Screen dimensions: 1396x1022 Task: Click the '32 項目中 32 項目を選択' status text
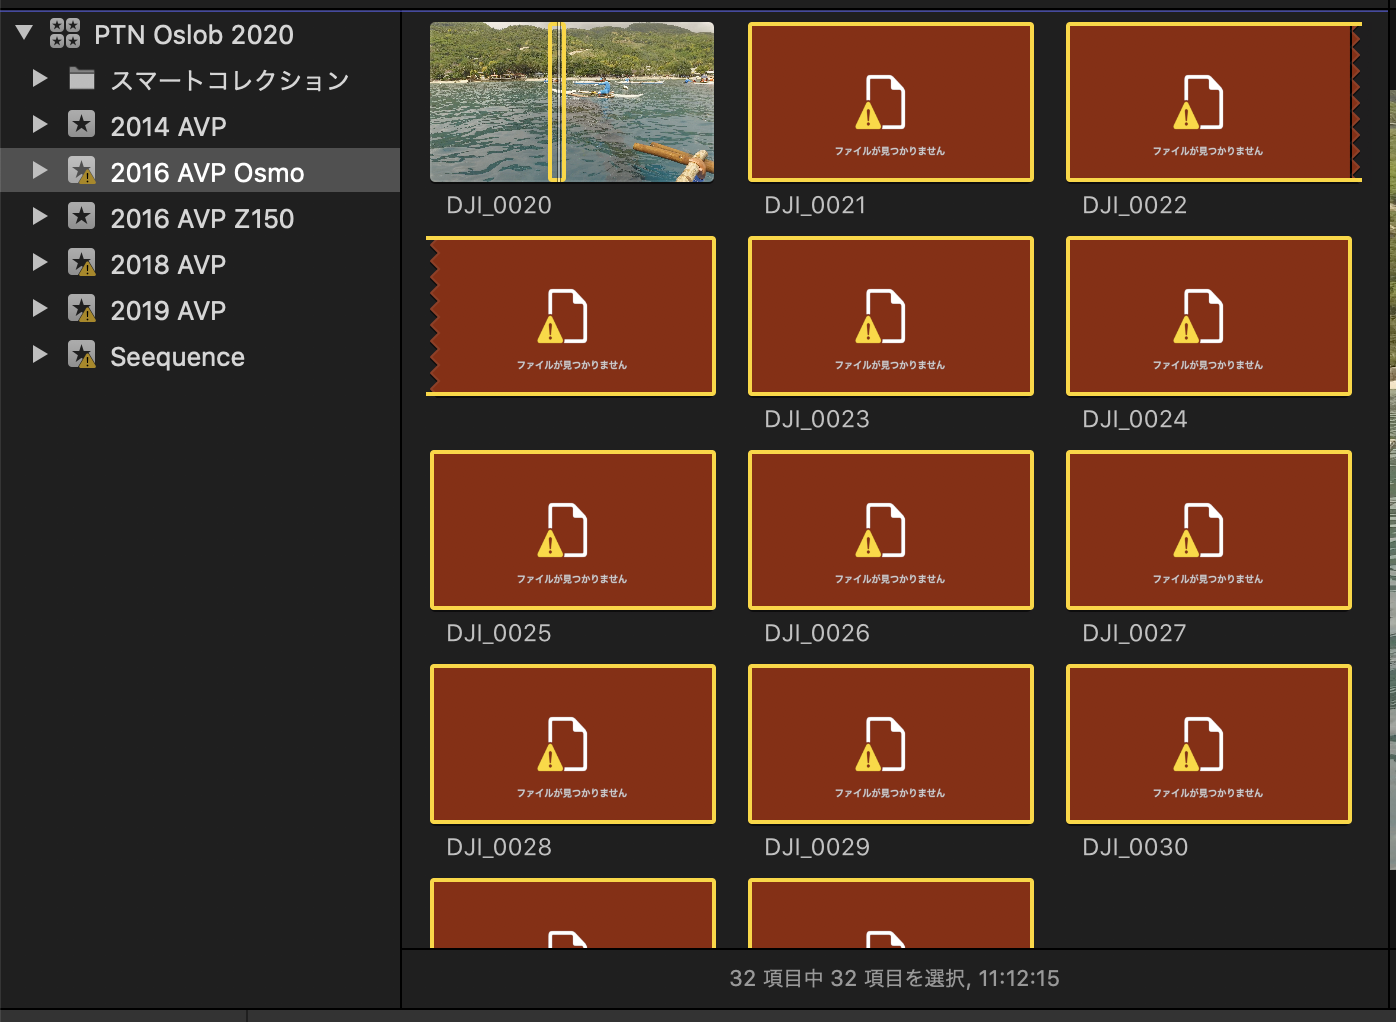848,978
